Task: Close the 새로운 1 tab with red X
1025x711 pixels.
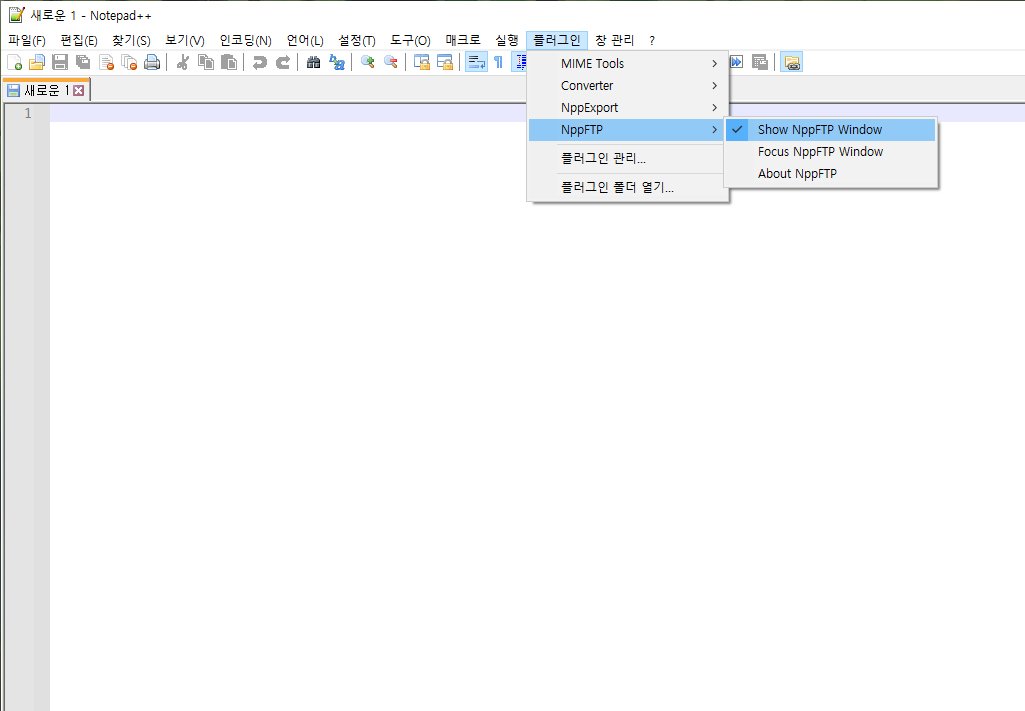Action: (78, 90)
